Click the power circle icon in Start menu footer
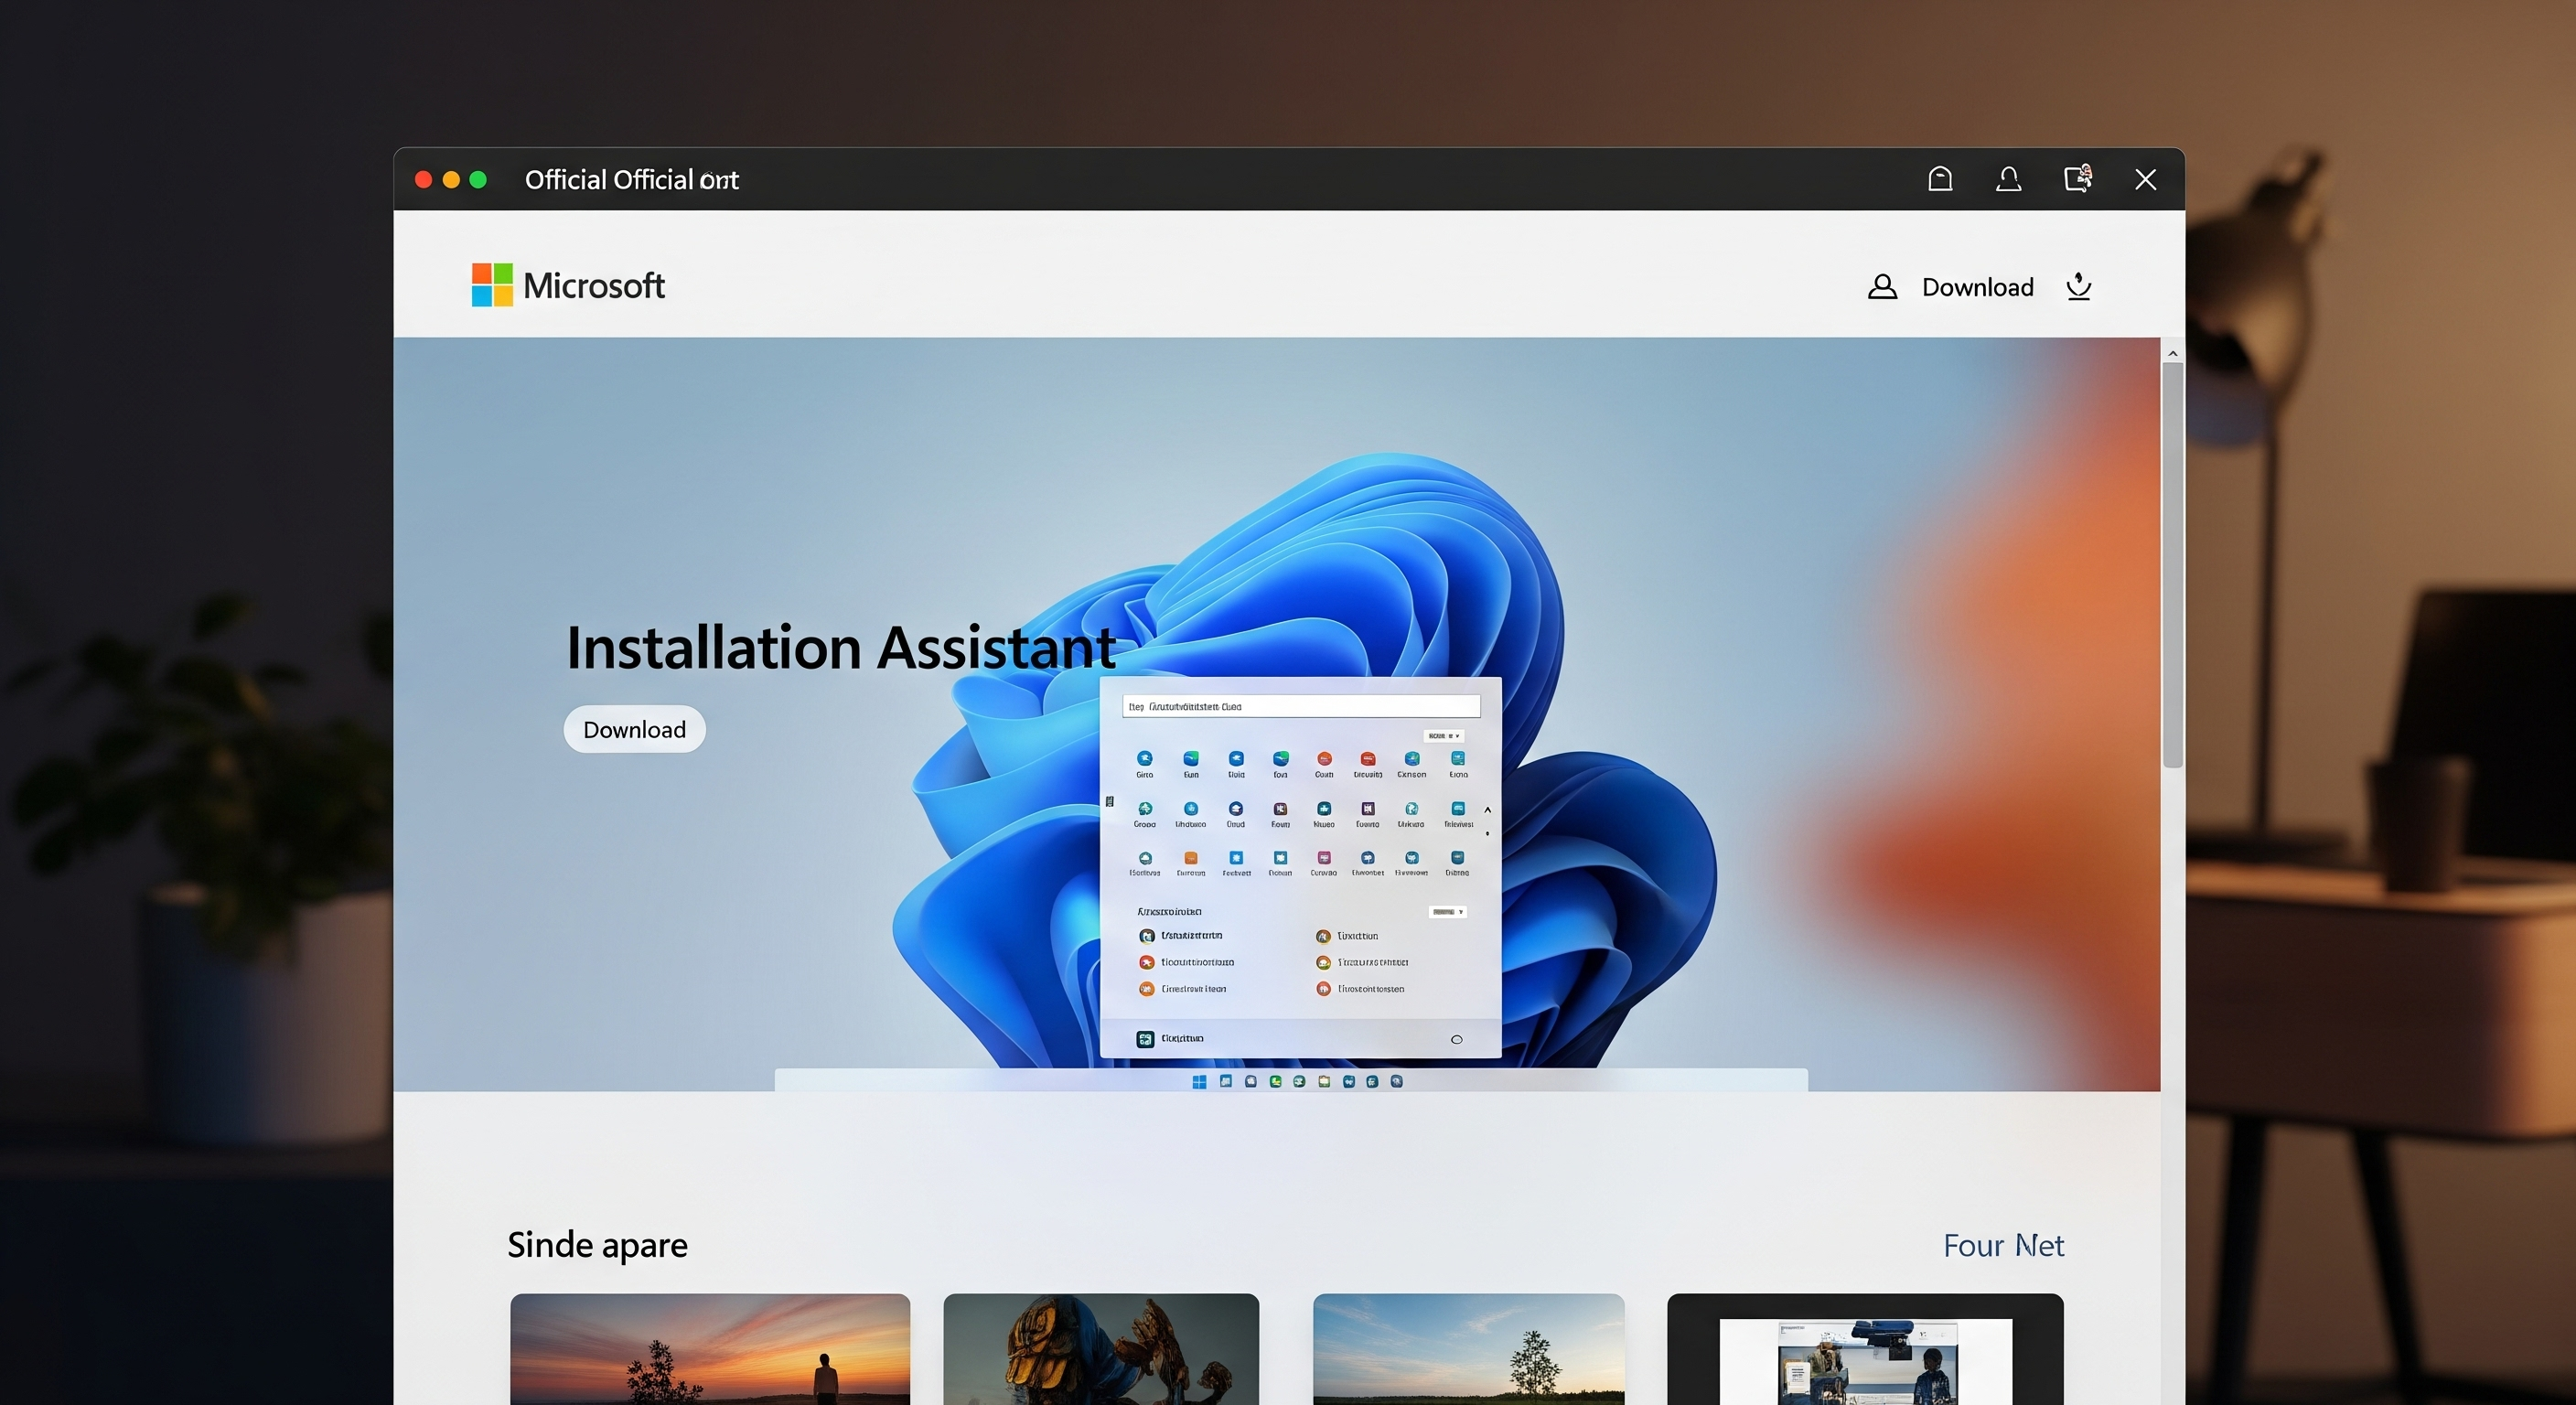 click(1456, 1039)
